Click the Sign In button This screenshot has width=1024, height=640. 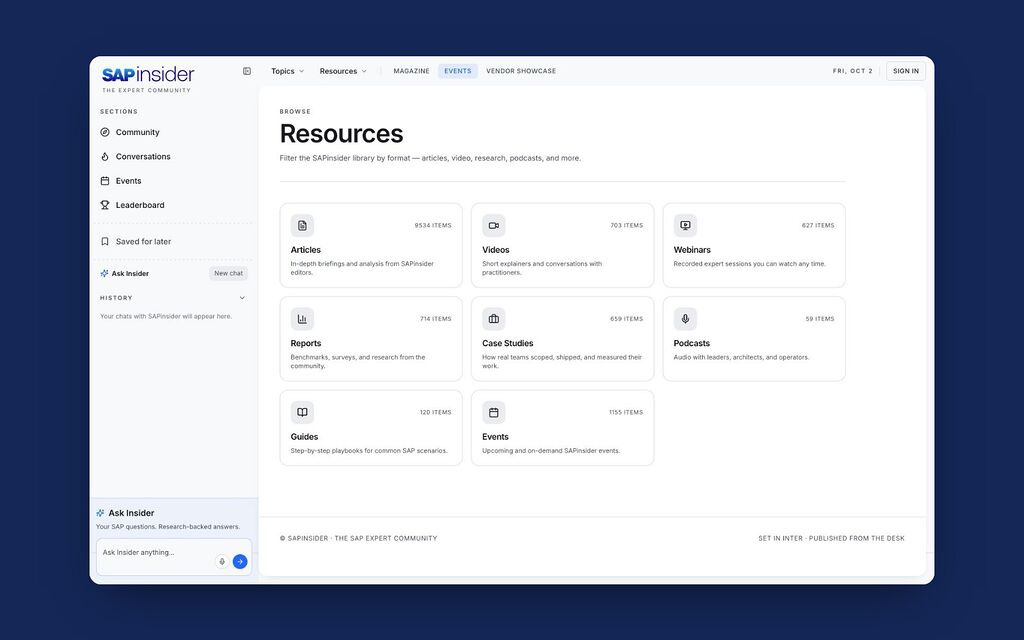tap(906, 71)
